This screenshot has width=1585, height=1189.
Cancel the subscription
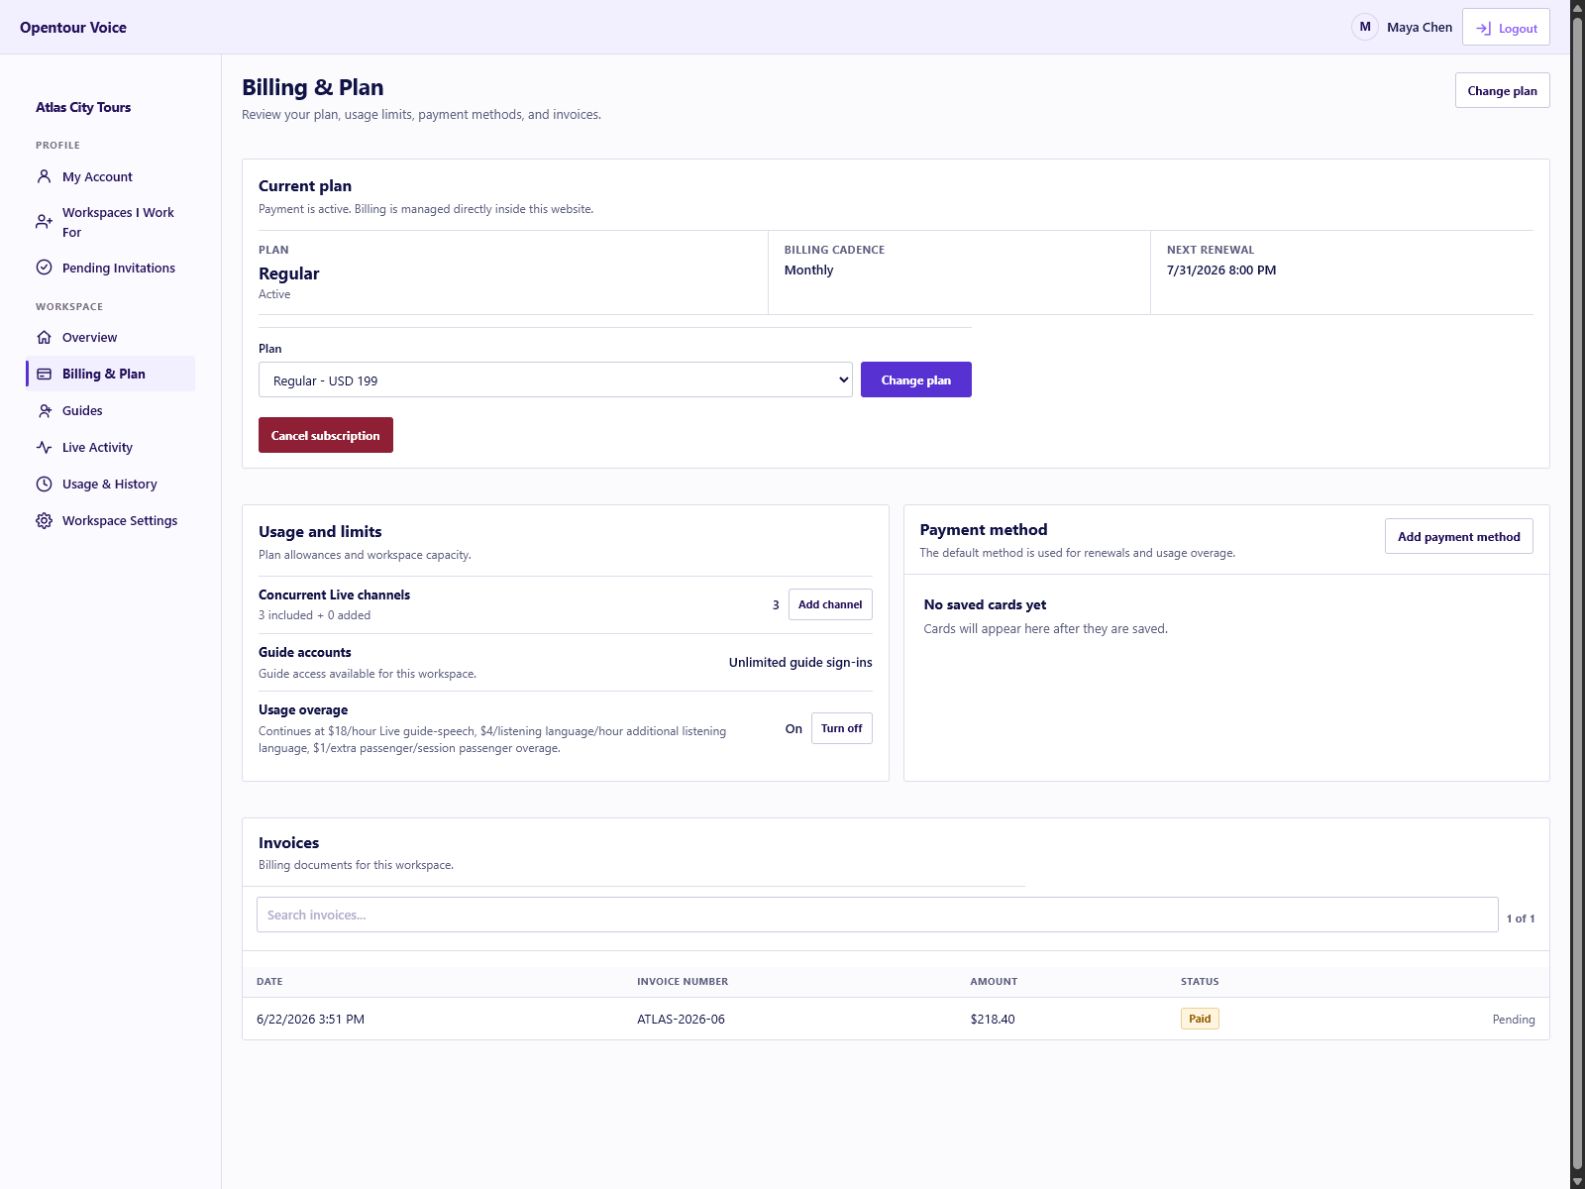point(325,435)
